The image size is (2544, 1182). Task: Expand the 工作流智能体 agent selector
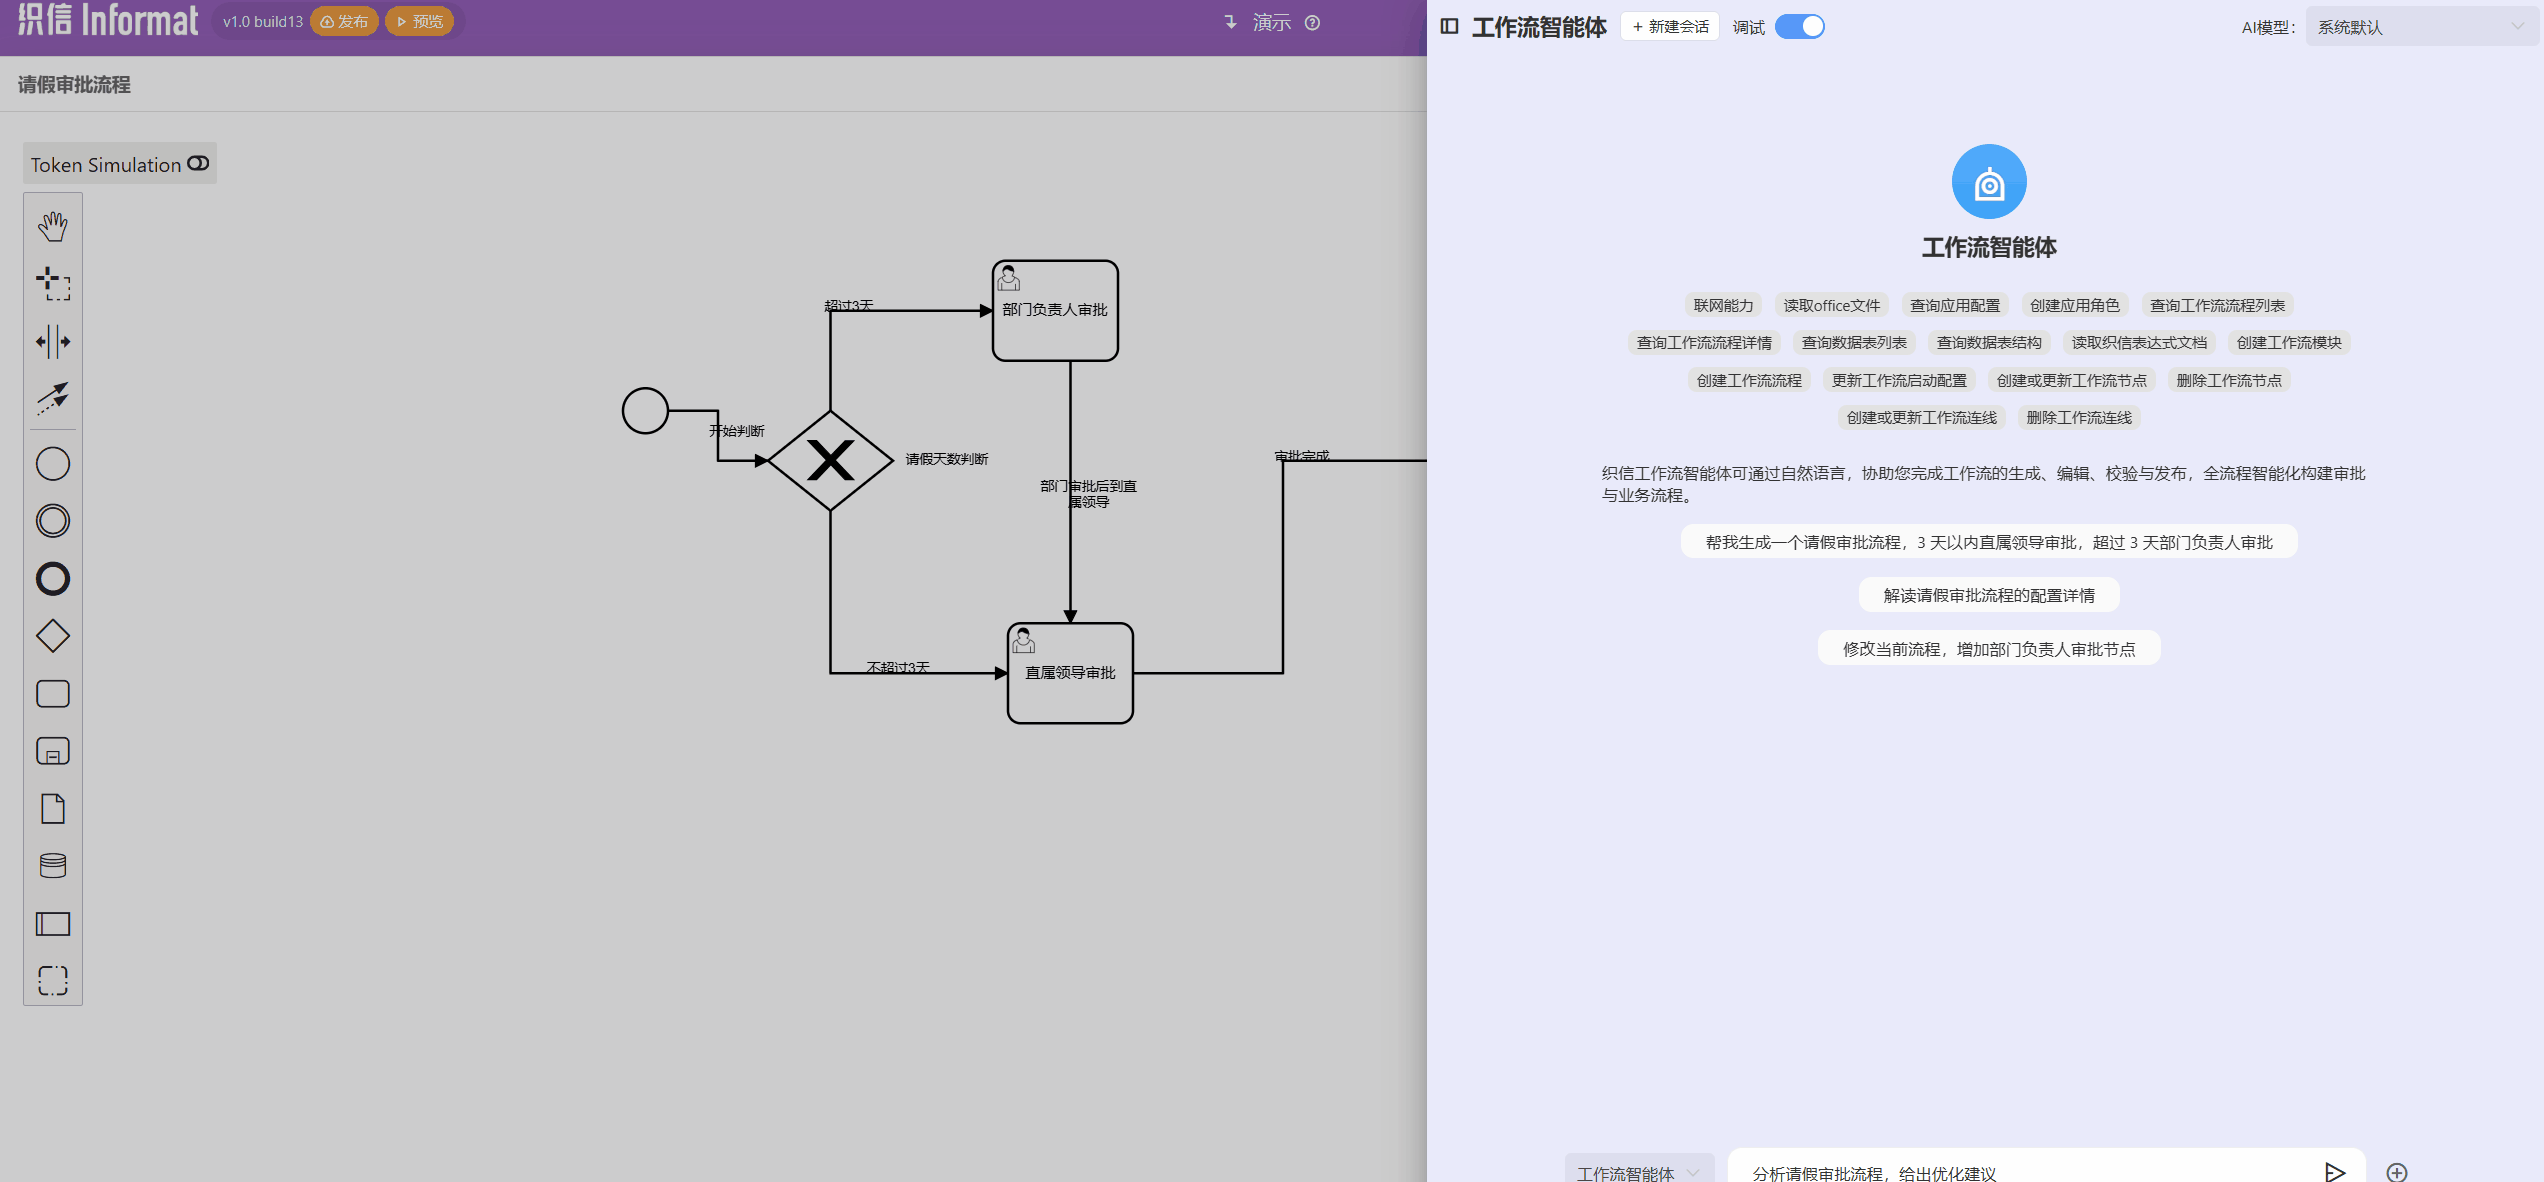(x=1639, y=1172)
